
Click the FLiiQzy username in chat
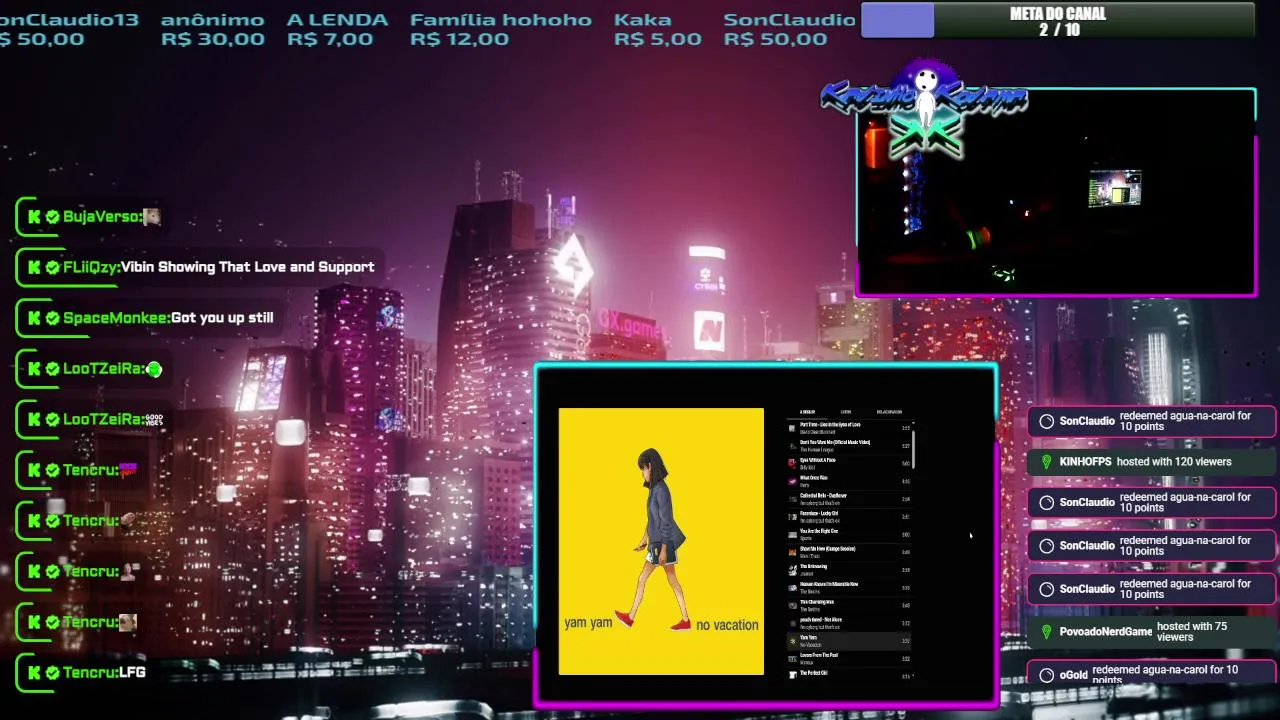[90, 267]
